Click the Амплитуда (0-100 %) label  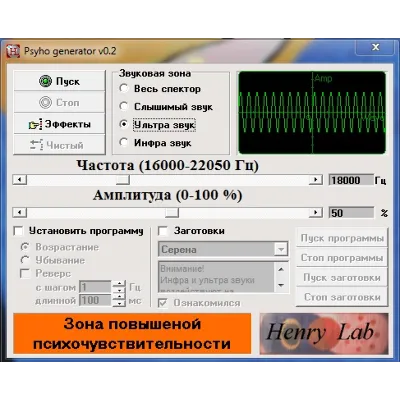click(167, 195)
